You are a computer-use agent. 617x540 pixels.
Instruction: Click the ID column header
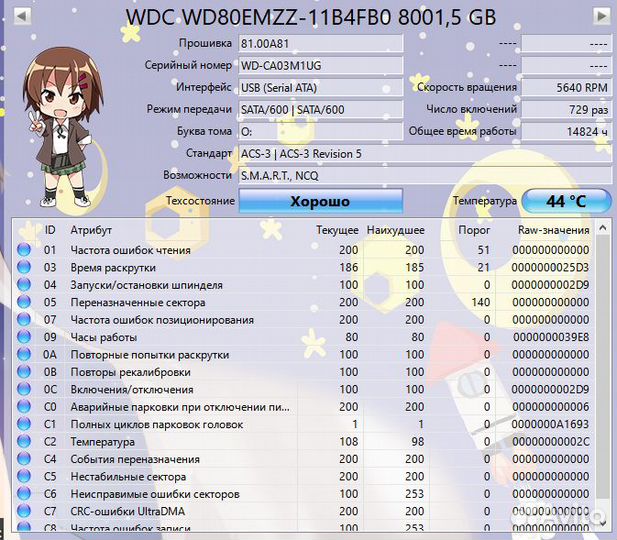tap(50, 230)
